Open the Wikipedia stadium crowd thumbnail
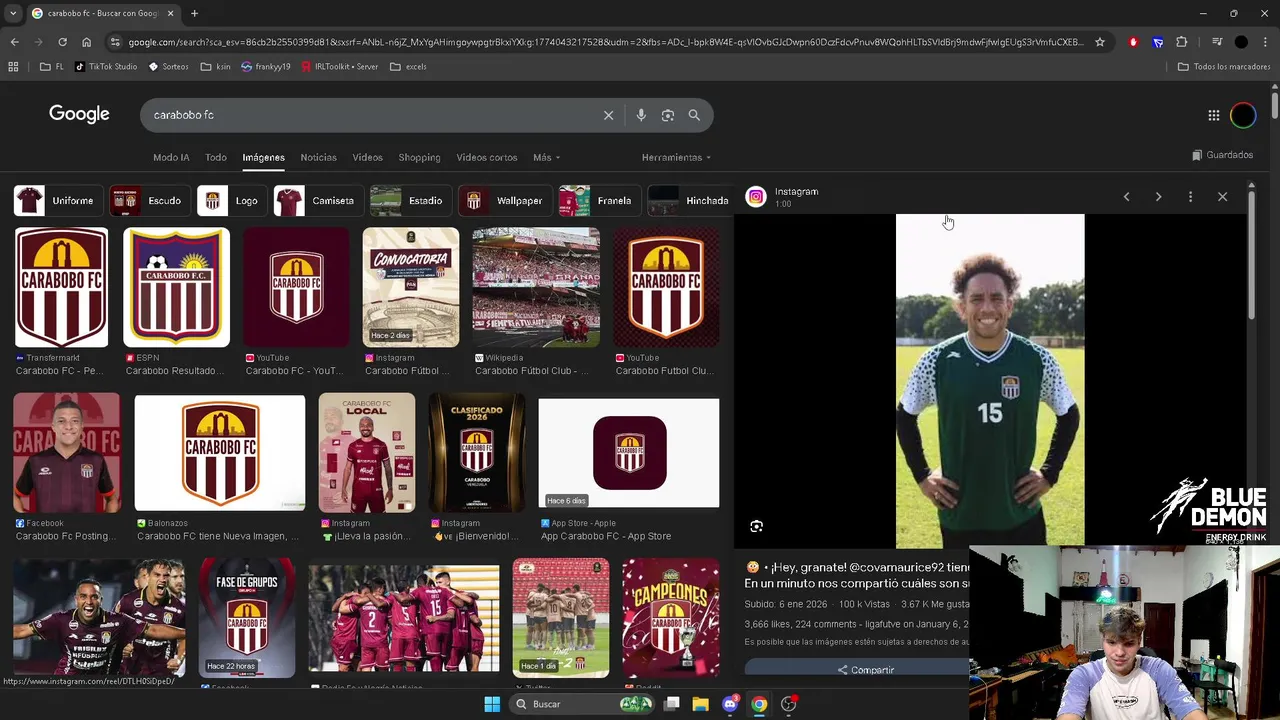Screen dimensions: 1280x720 coord(536,287)
